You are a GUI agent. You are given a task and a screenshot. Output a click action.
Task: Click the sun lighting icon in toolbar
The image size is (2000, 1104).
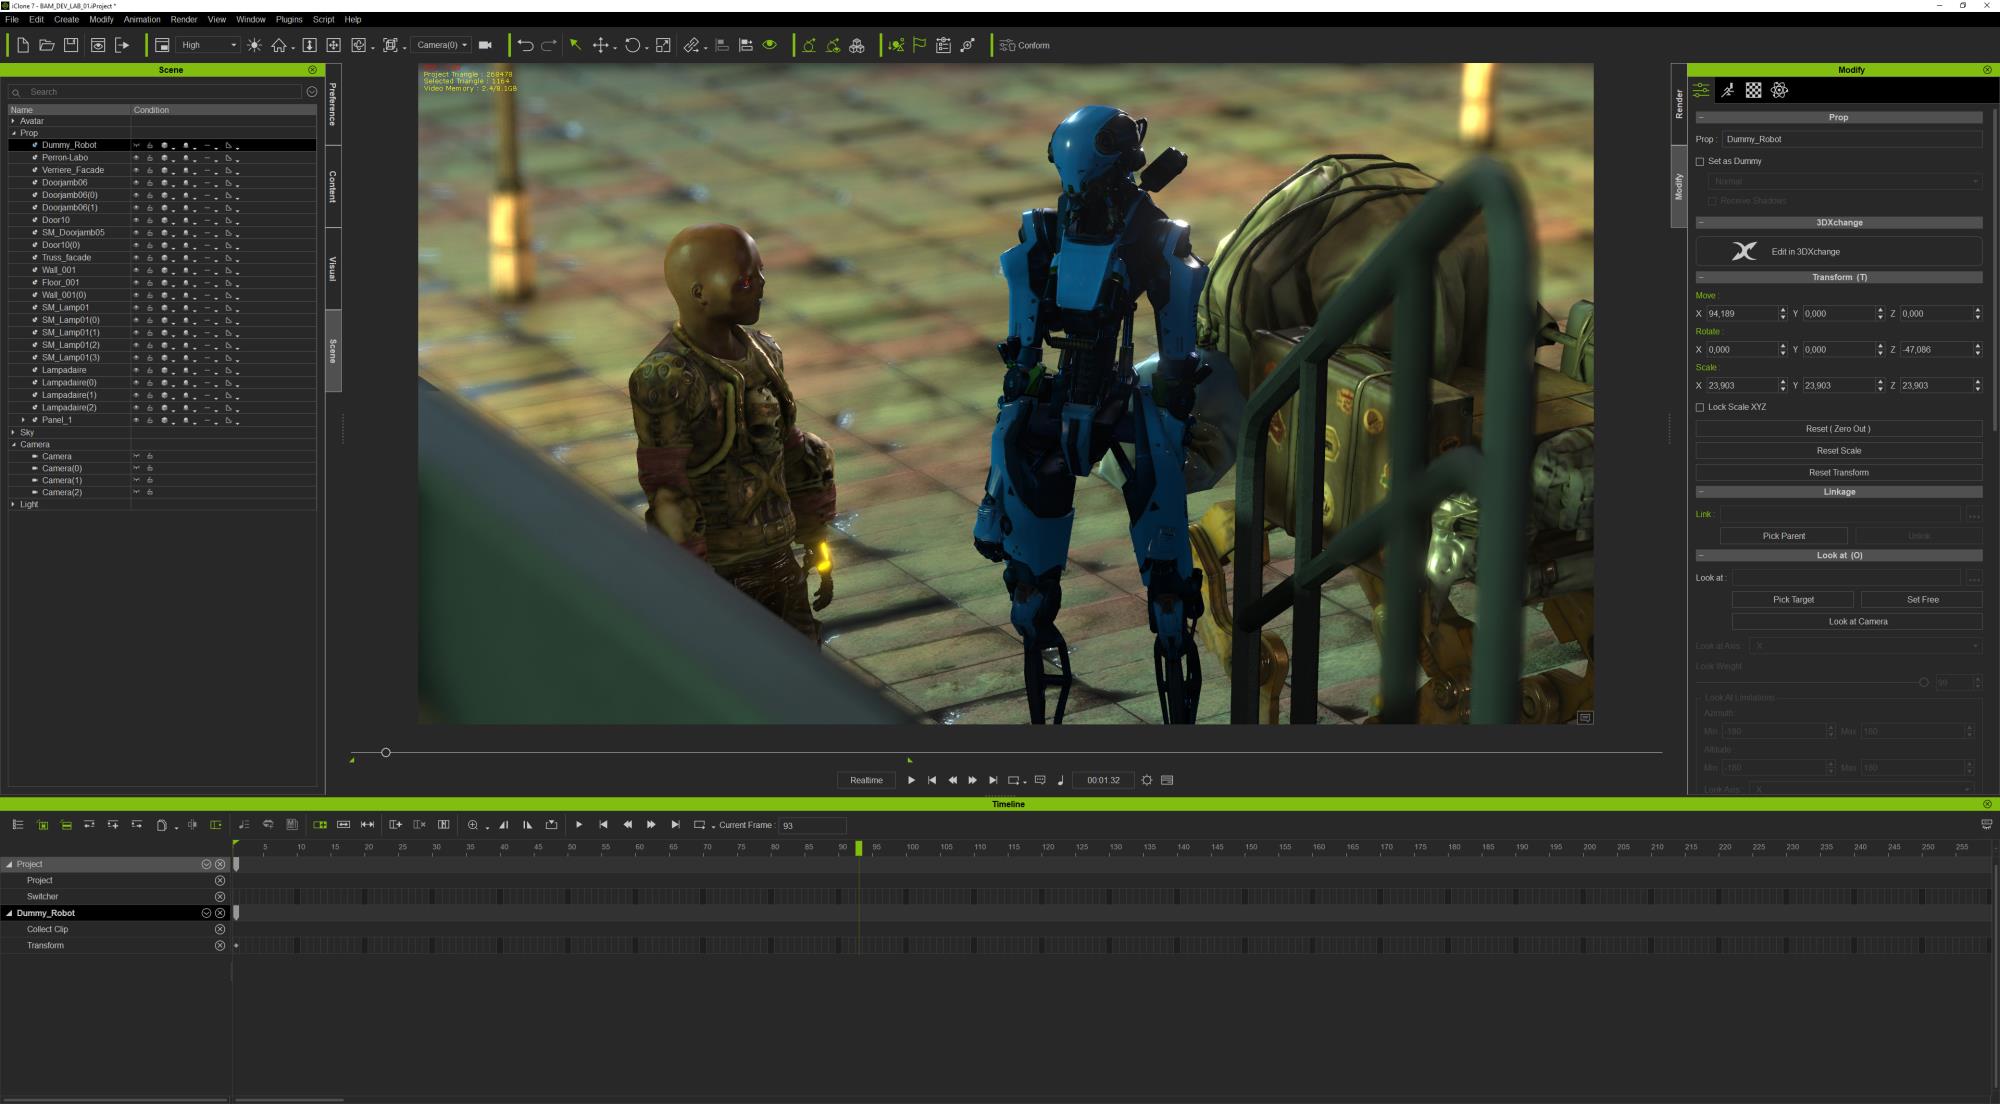[255, 45]
